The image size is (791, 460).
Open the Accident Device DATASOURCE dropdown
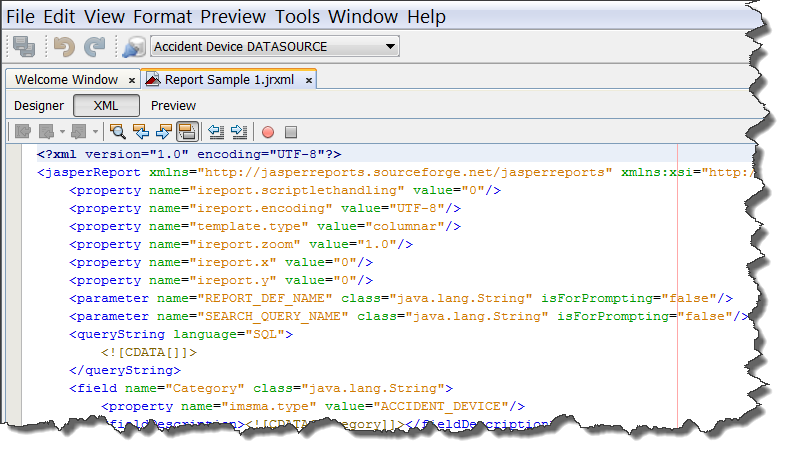point(275,46)
